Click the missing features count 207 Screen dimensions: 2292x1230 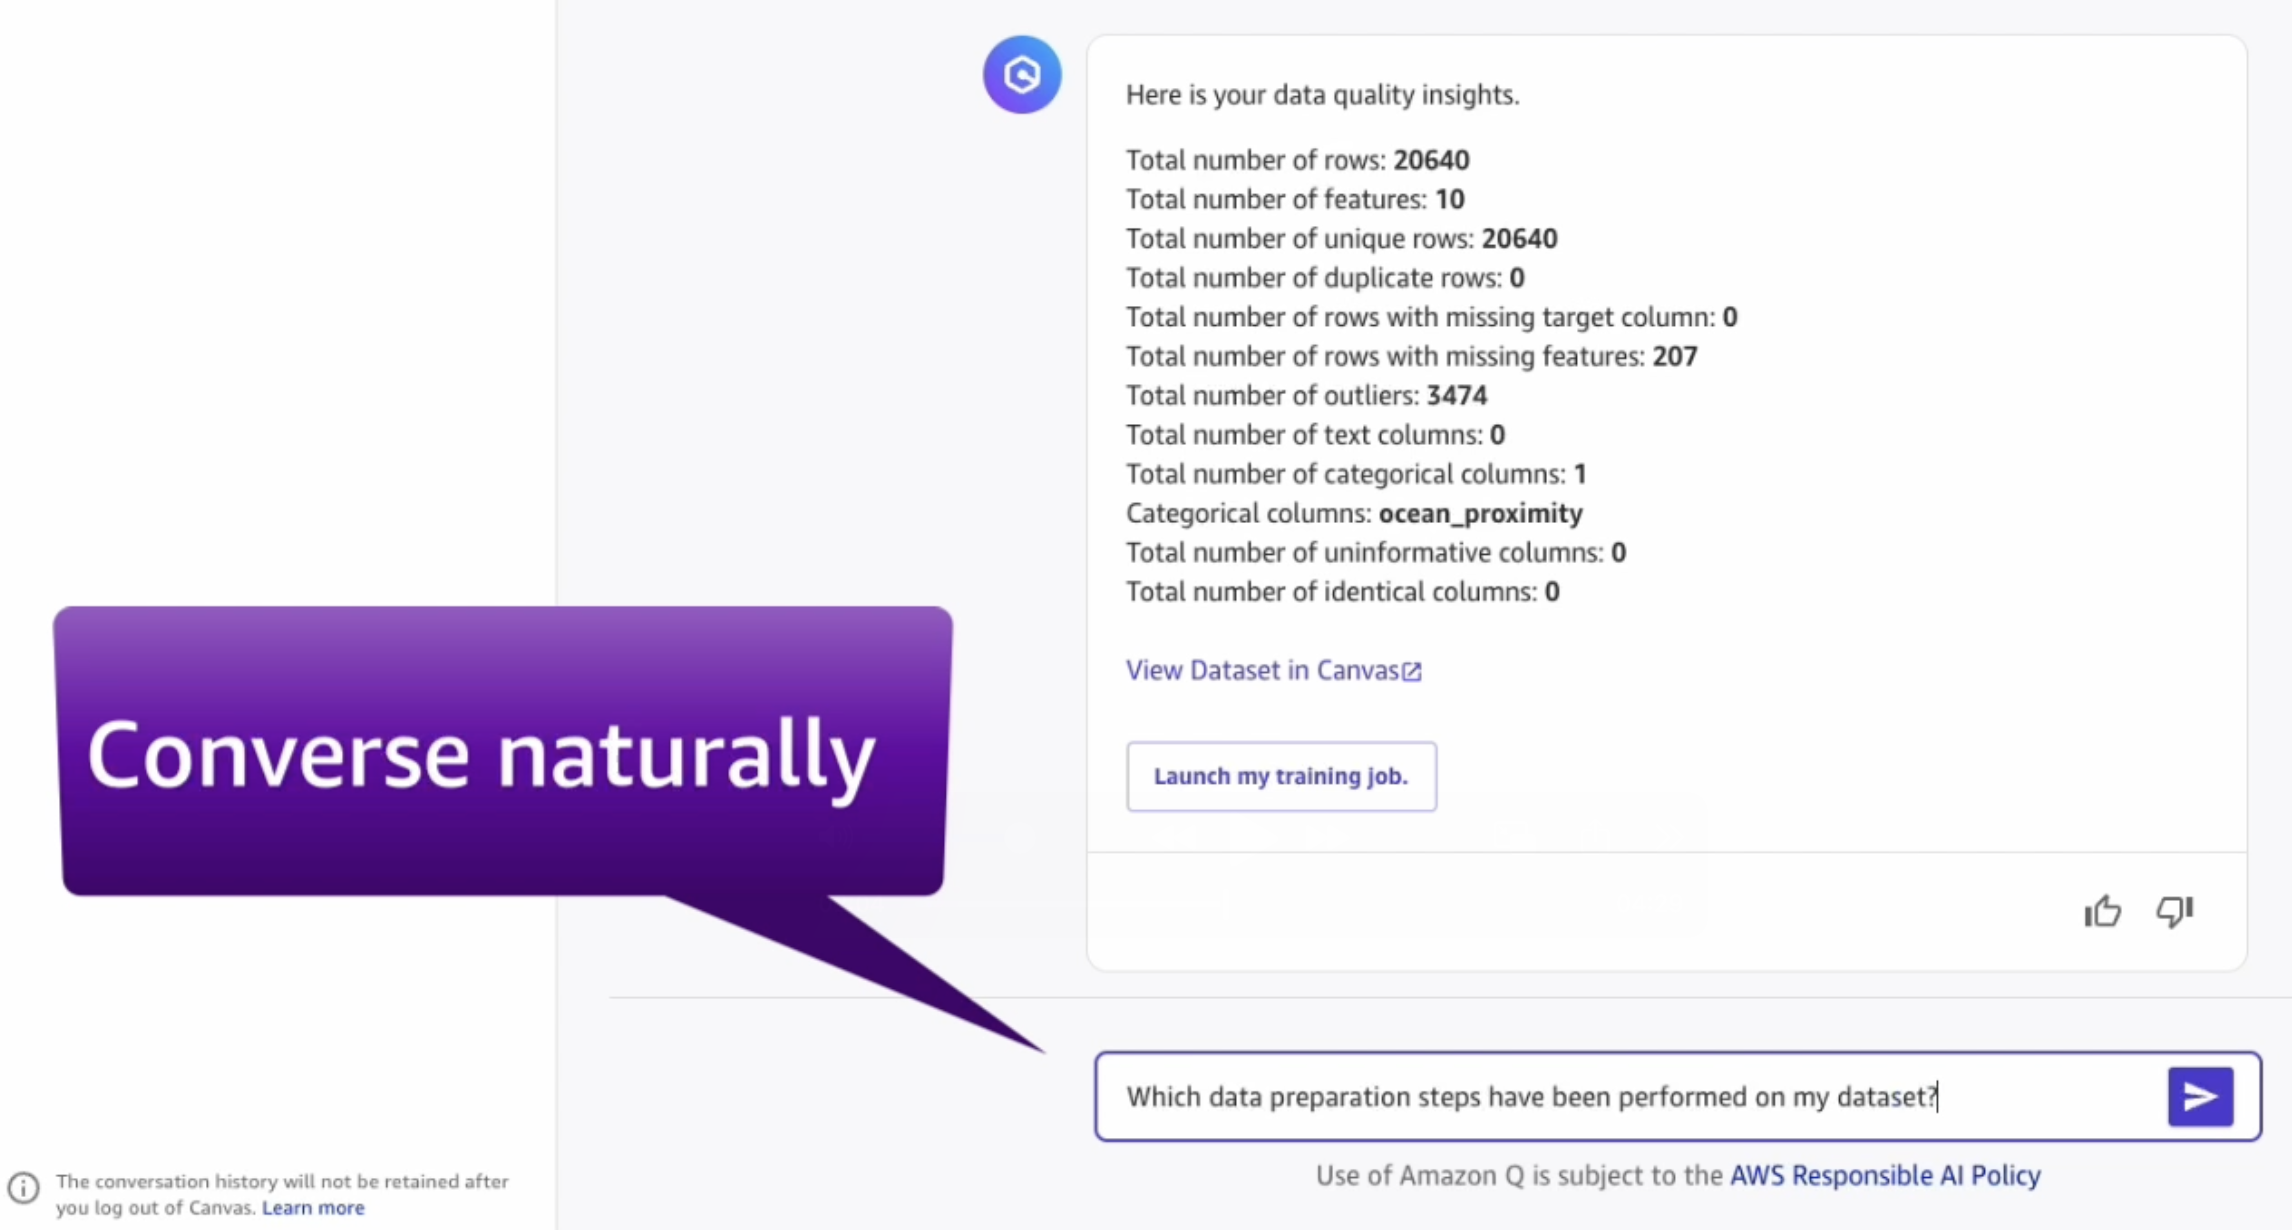tap(1675, 356)
